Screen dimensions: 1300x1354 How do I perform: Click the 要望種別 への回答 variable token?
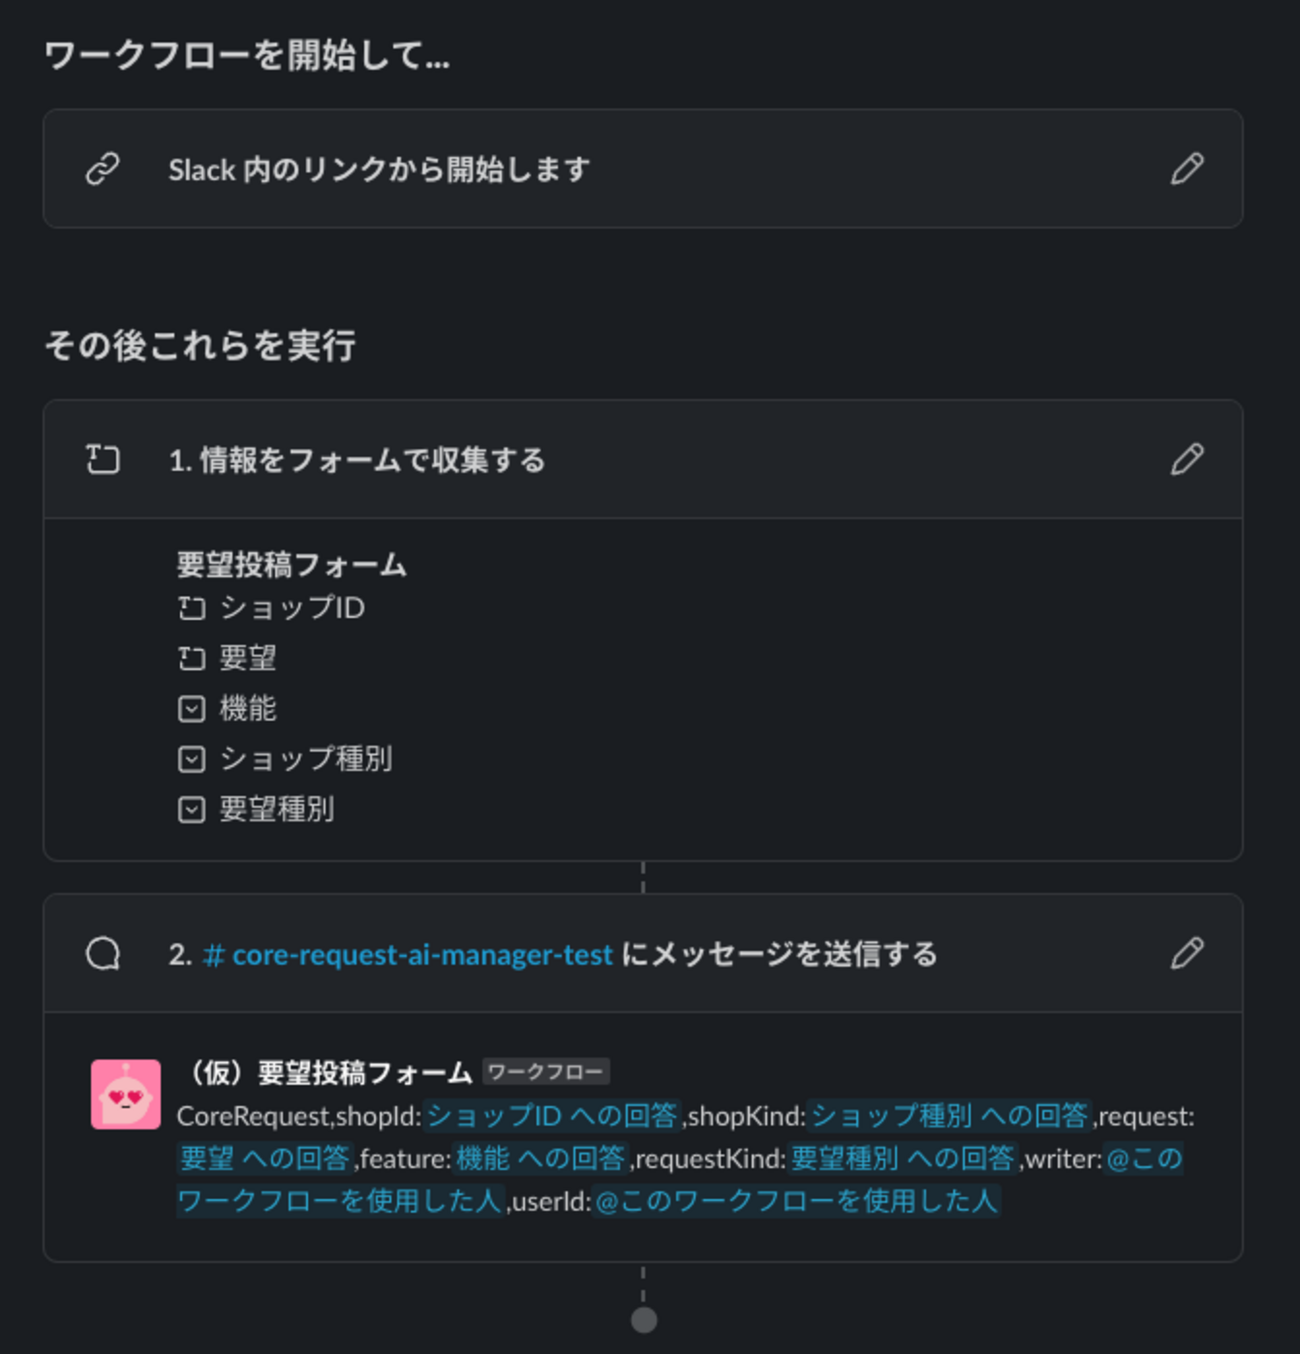click(x=903, y=1158)
